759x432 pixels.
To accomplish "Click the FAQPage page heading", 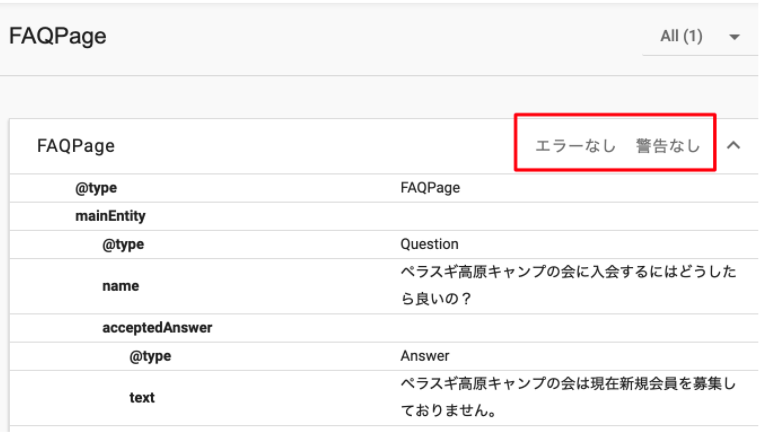I will (x=58, y=37).
